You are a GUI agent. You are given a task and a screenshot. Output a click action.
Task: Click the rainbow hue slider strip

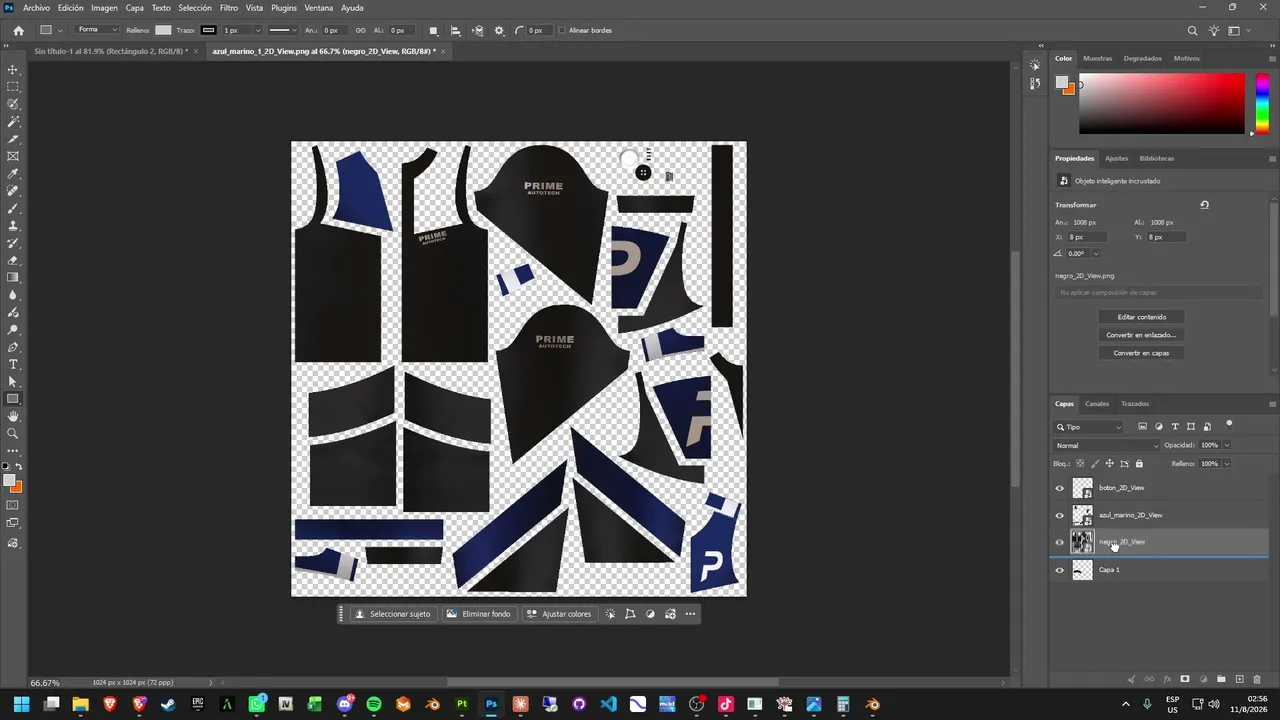tap(1262, 102)
